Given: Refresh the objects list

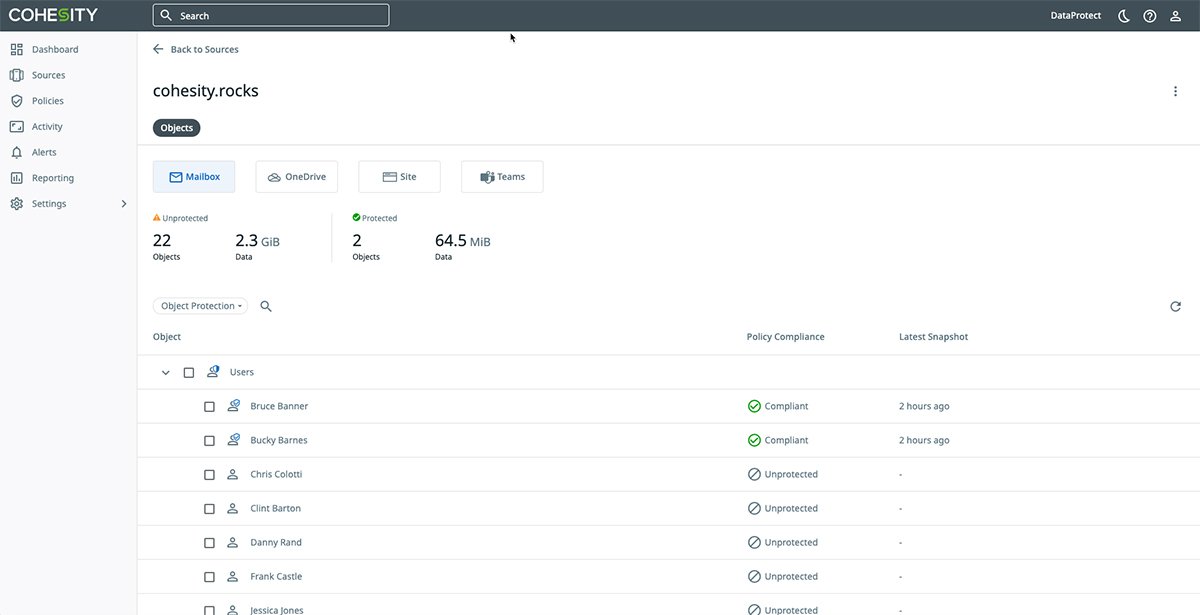Looking at the screenshot, I should click(1175, 306).
